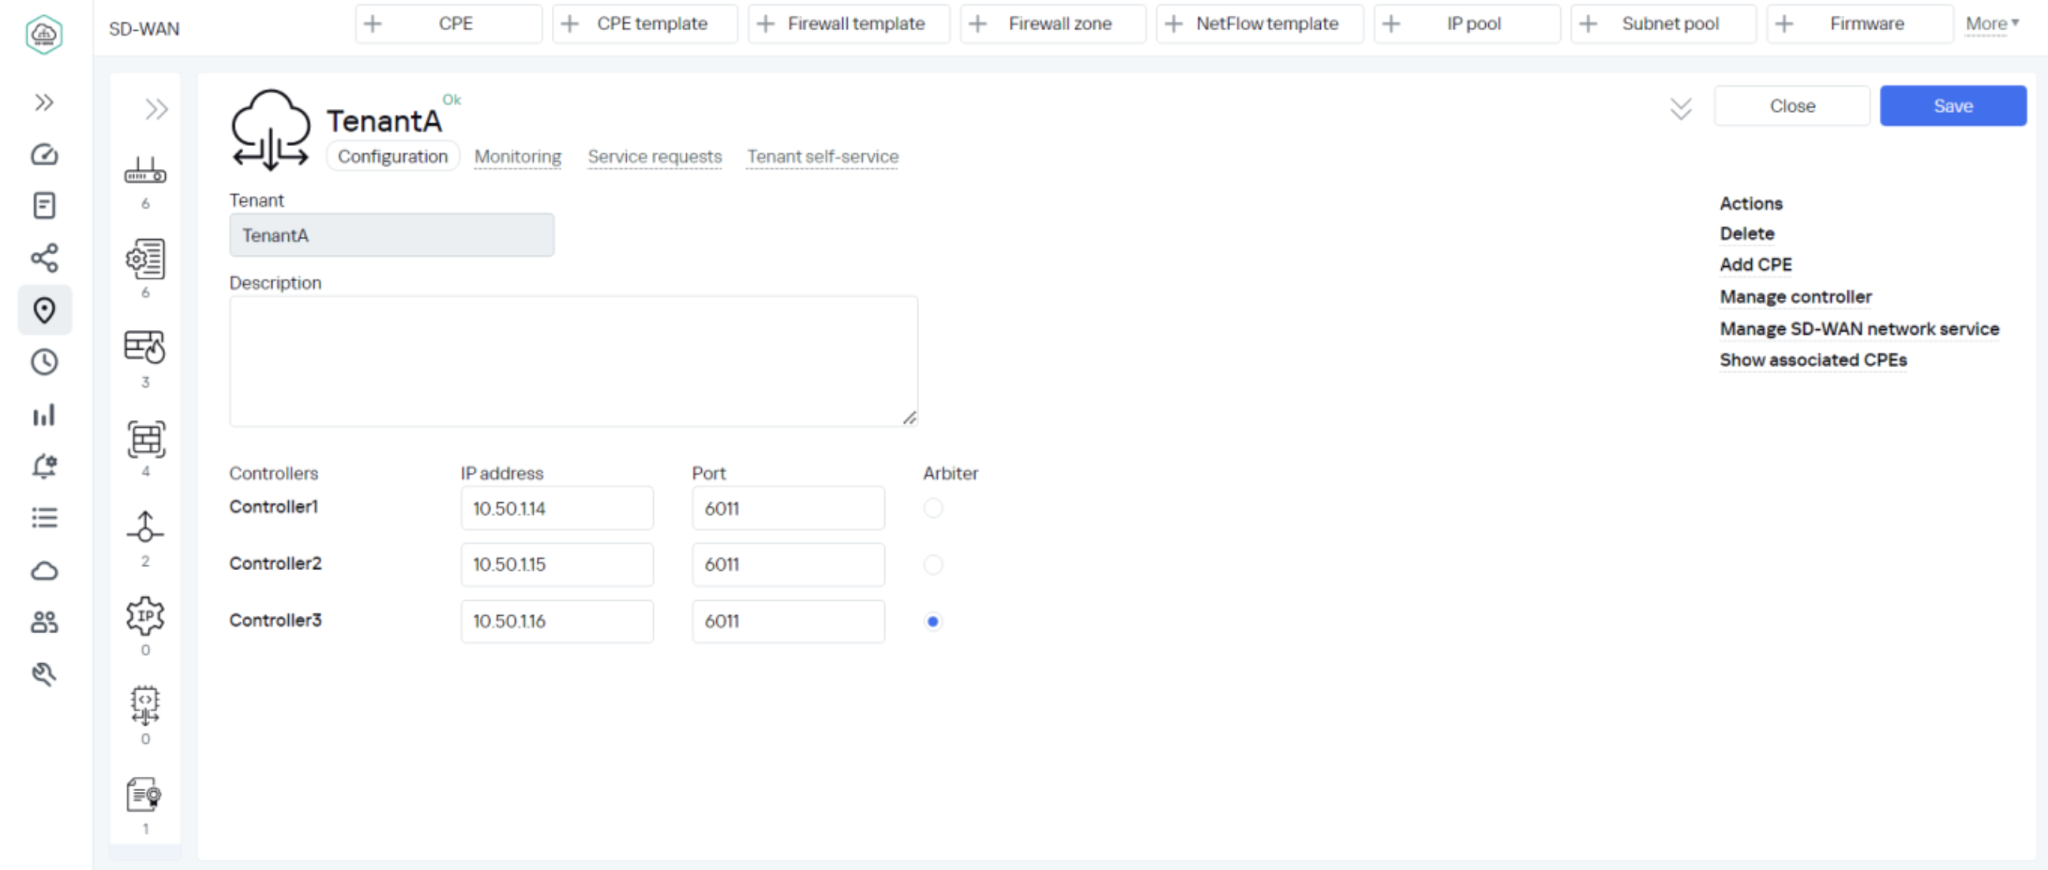Select Controller1 as arbiter
Image resolution: width=2048 pixels, height=870 pixels.
933,508
